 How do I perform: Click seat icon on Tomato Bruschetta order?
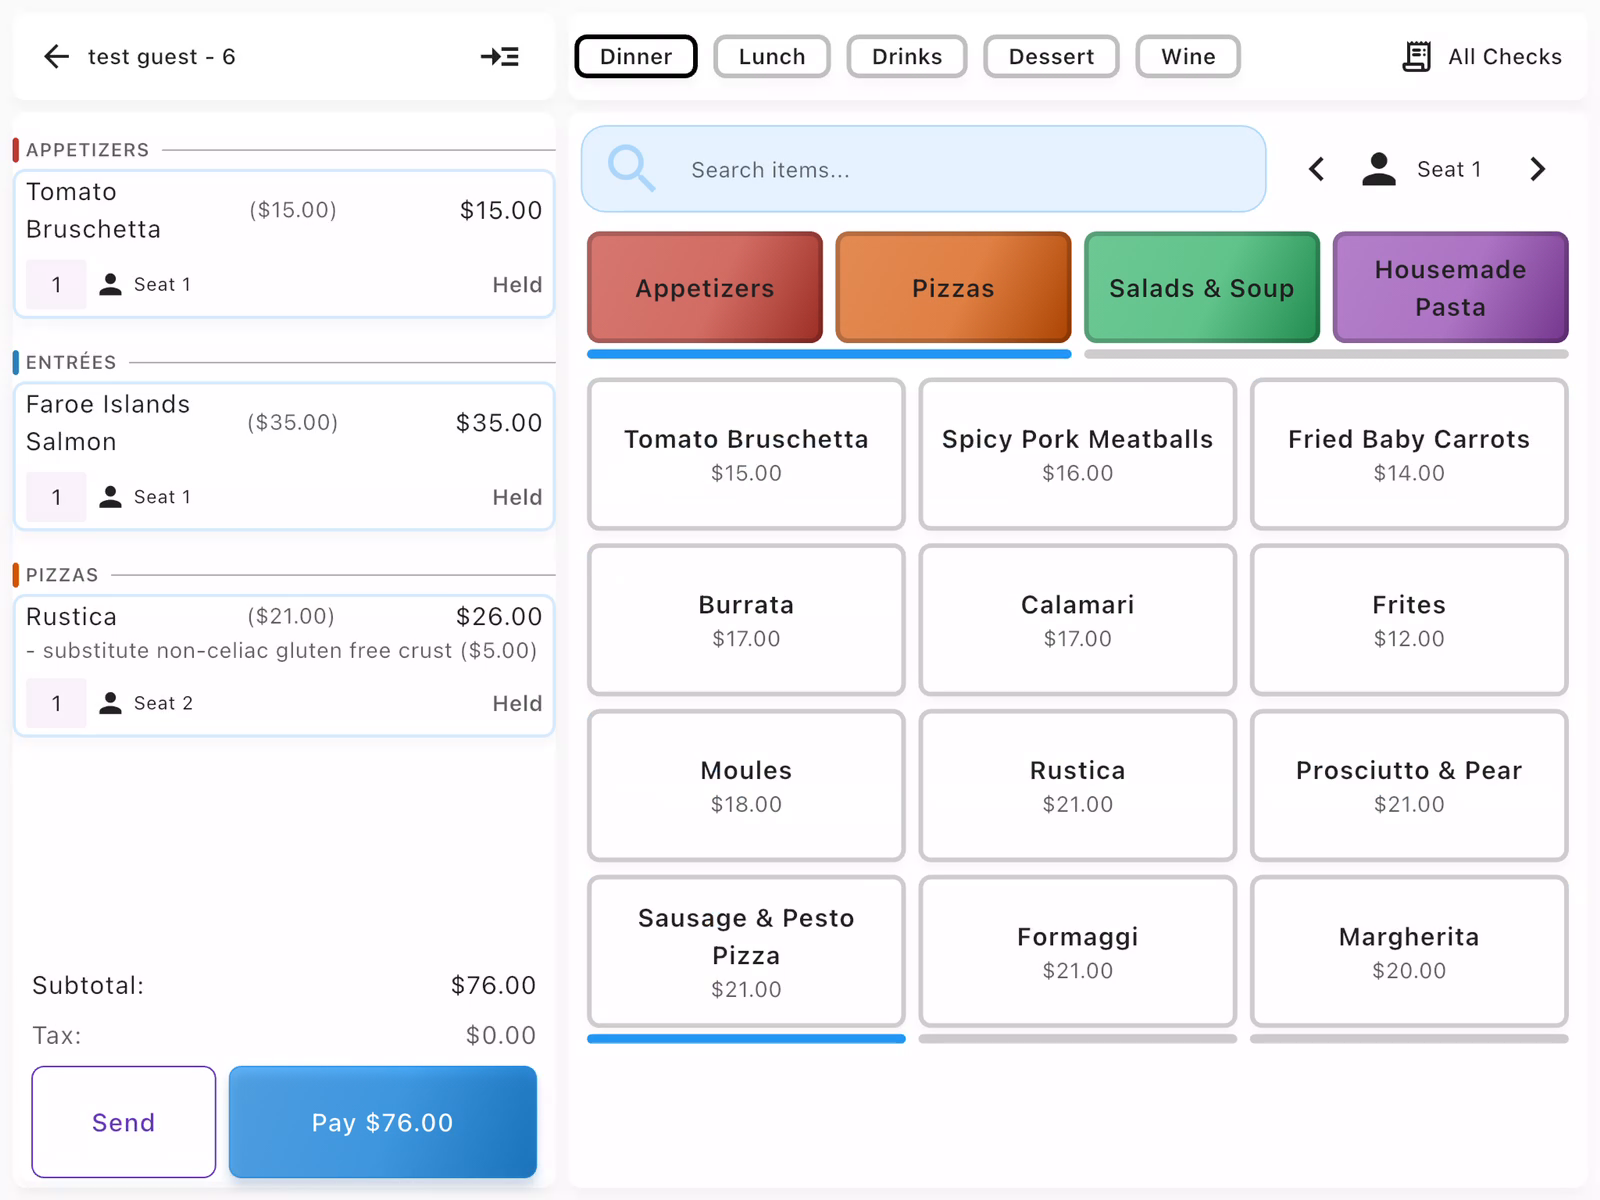(x=111, y=285)
